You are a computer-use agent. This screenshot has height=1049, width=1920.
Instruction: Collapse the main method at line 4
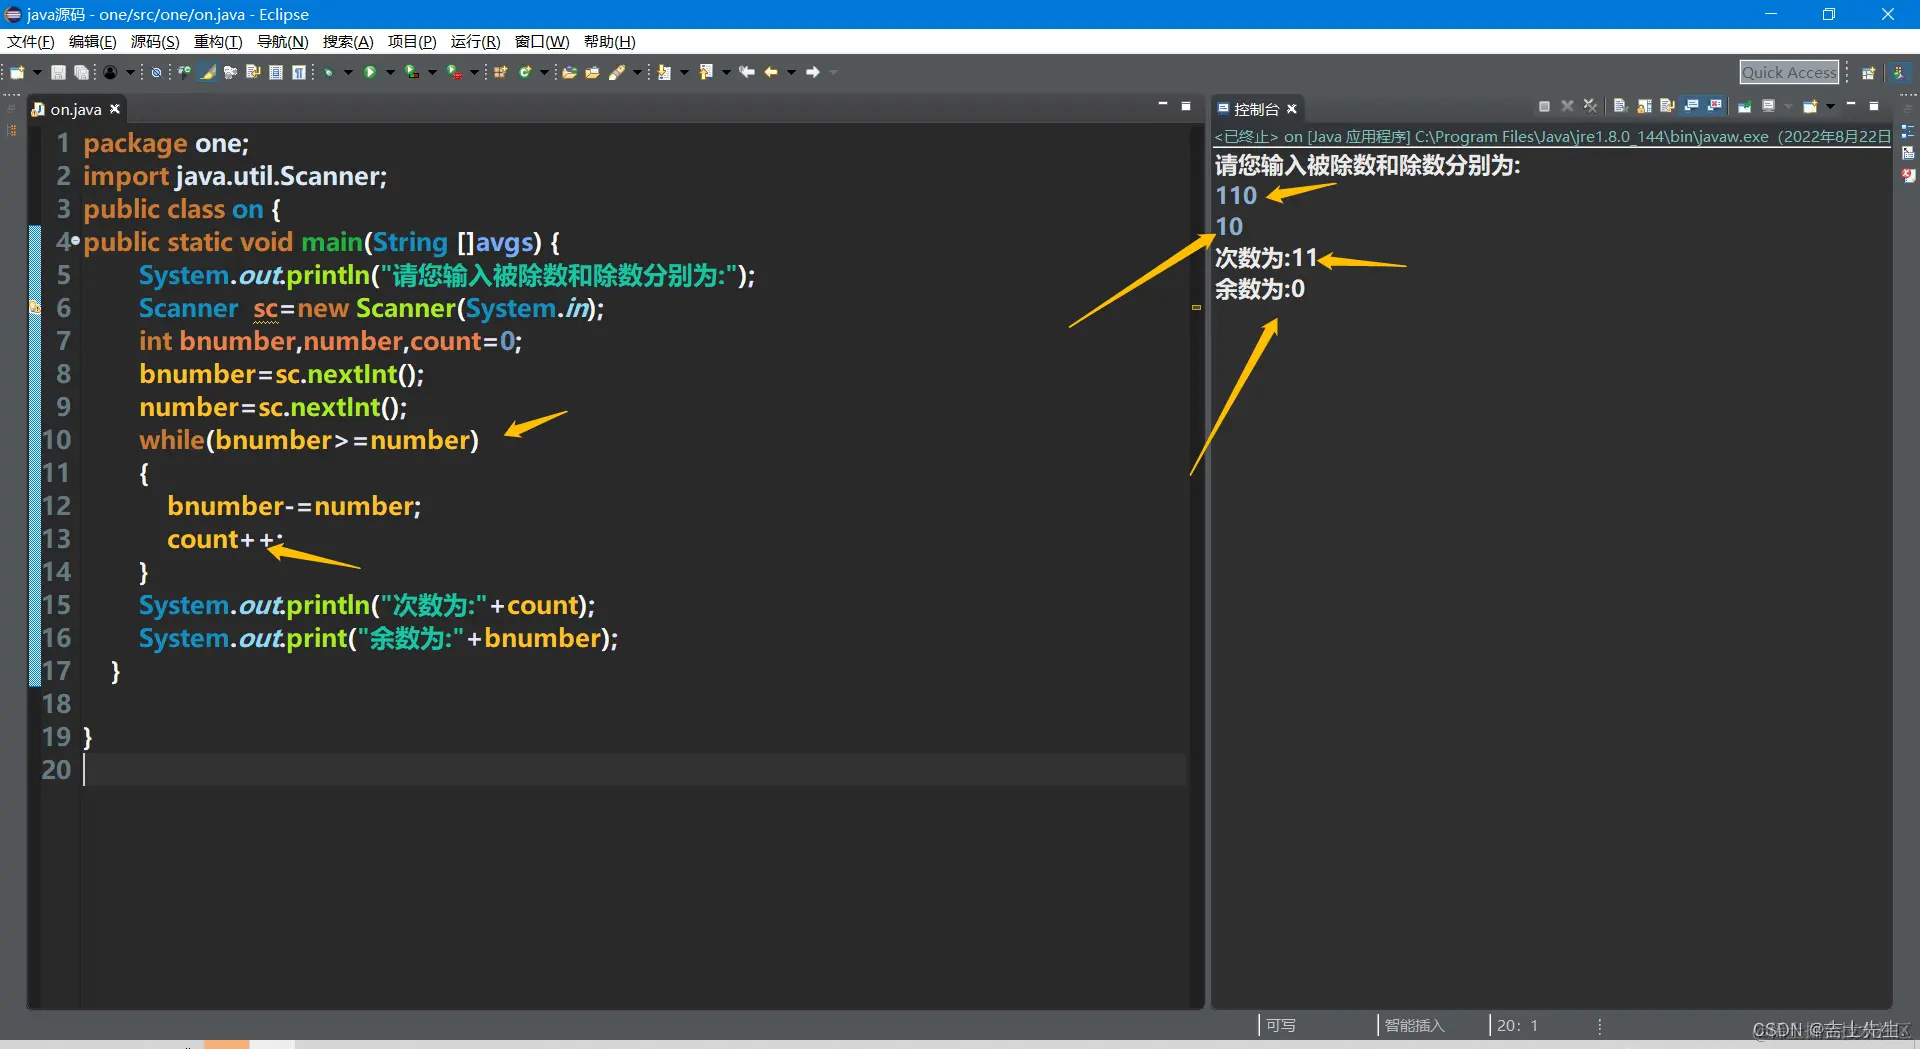point(76,241)
